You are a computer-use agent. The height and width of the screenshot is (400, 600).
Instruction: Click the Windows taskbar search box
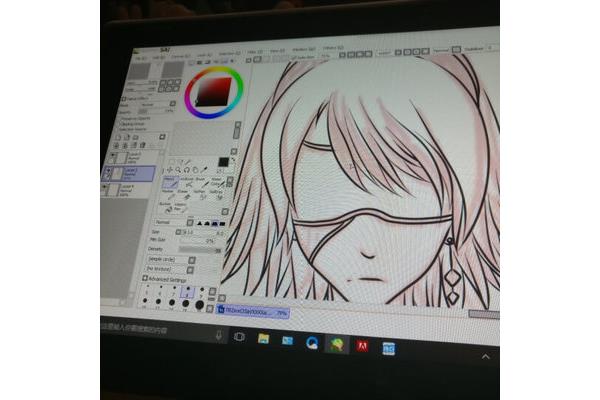(163, 331)
